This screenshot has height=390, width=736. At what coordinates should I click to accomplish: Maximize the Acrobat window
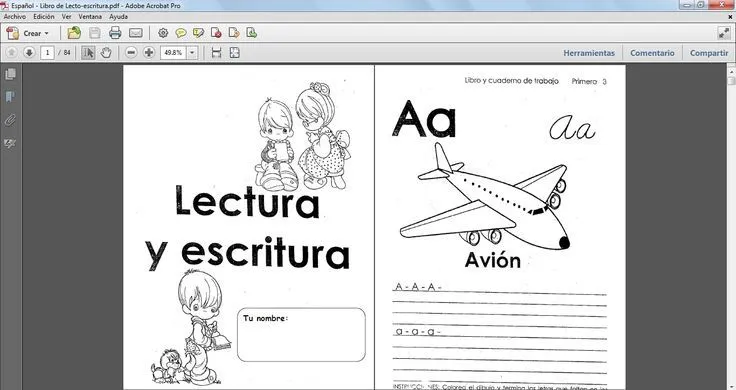701,5
